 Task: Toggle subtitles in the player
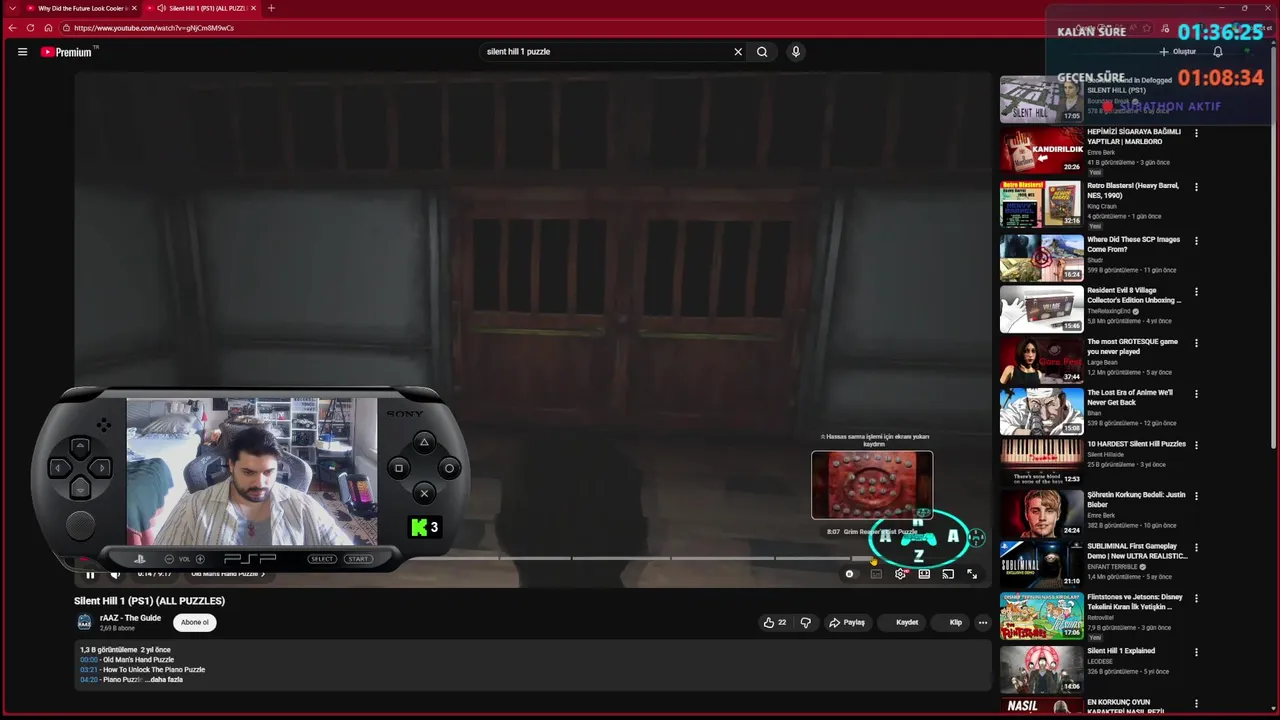click(x=876, y=574)
